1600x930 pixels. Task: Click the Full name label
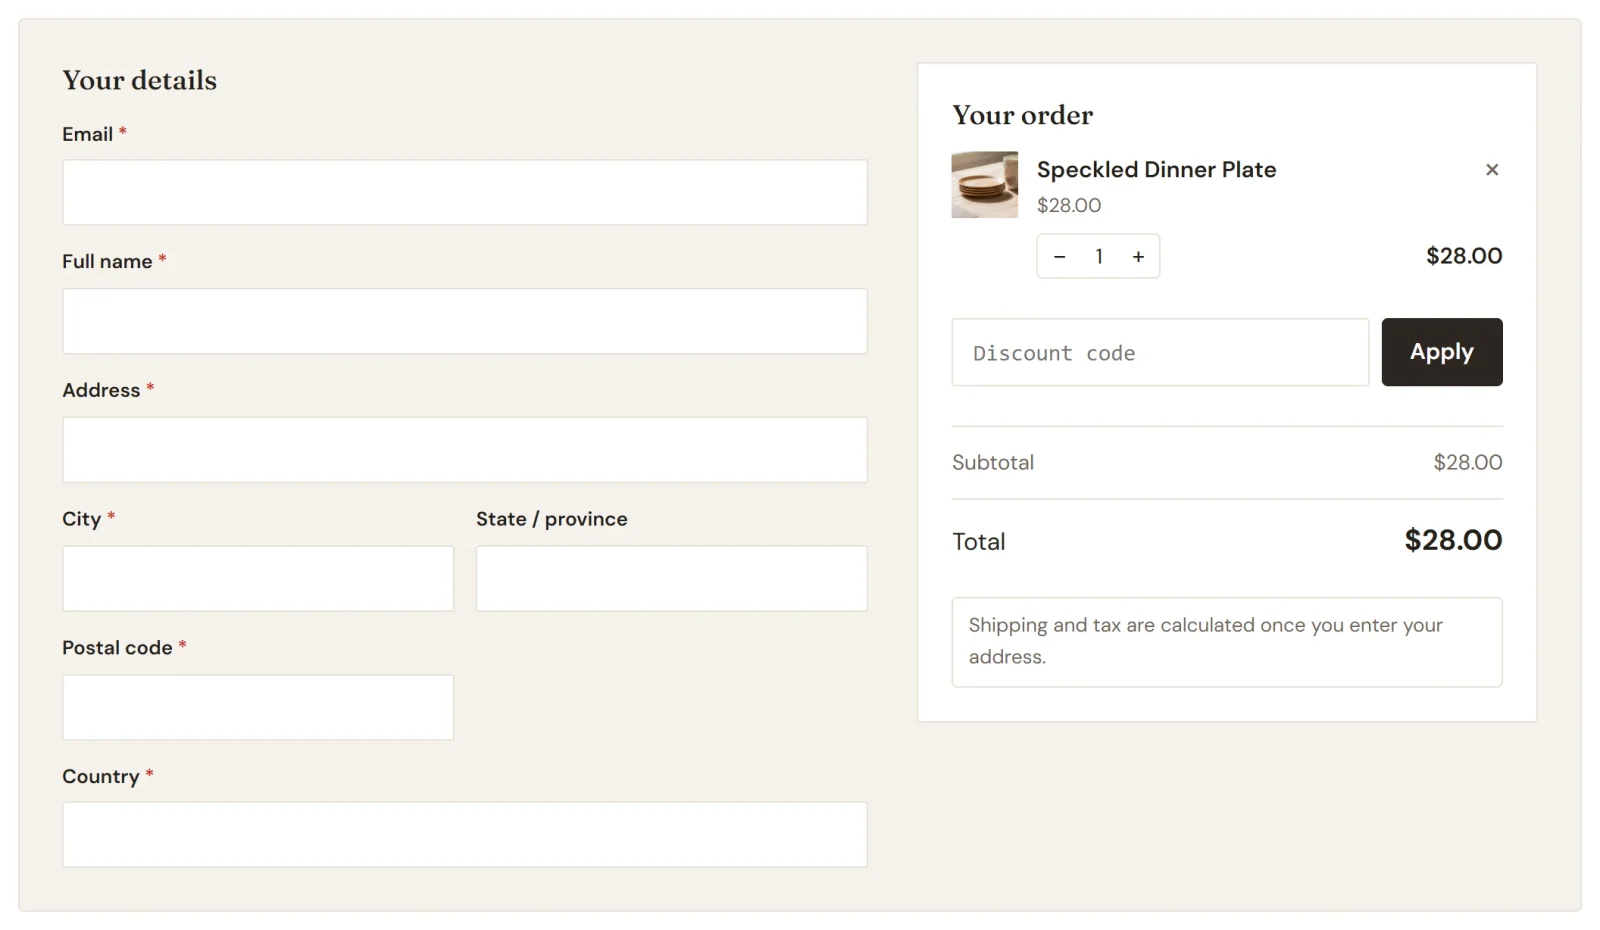coord(107,261)
